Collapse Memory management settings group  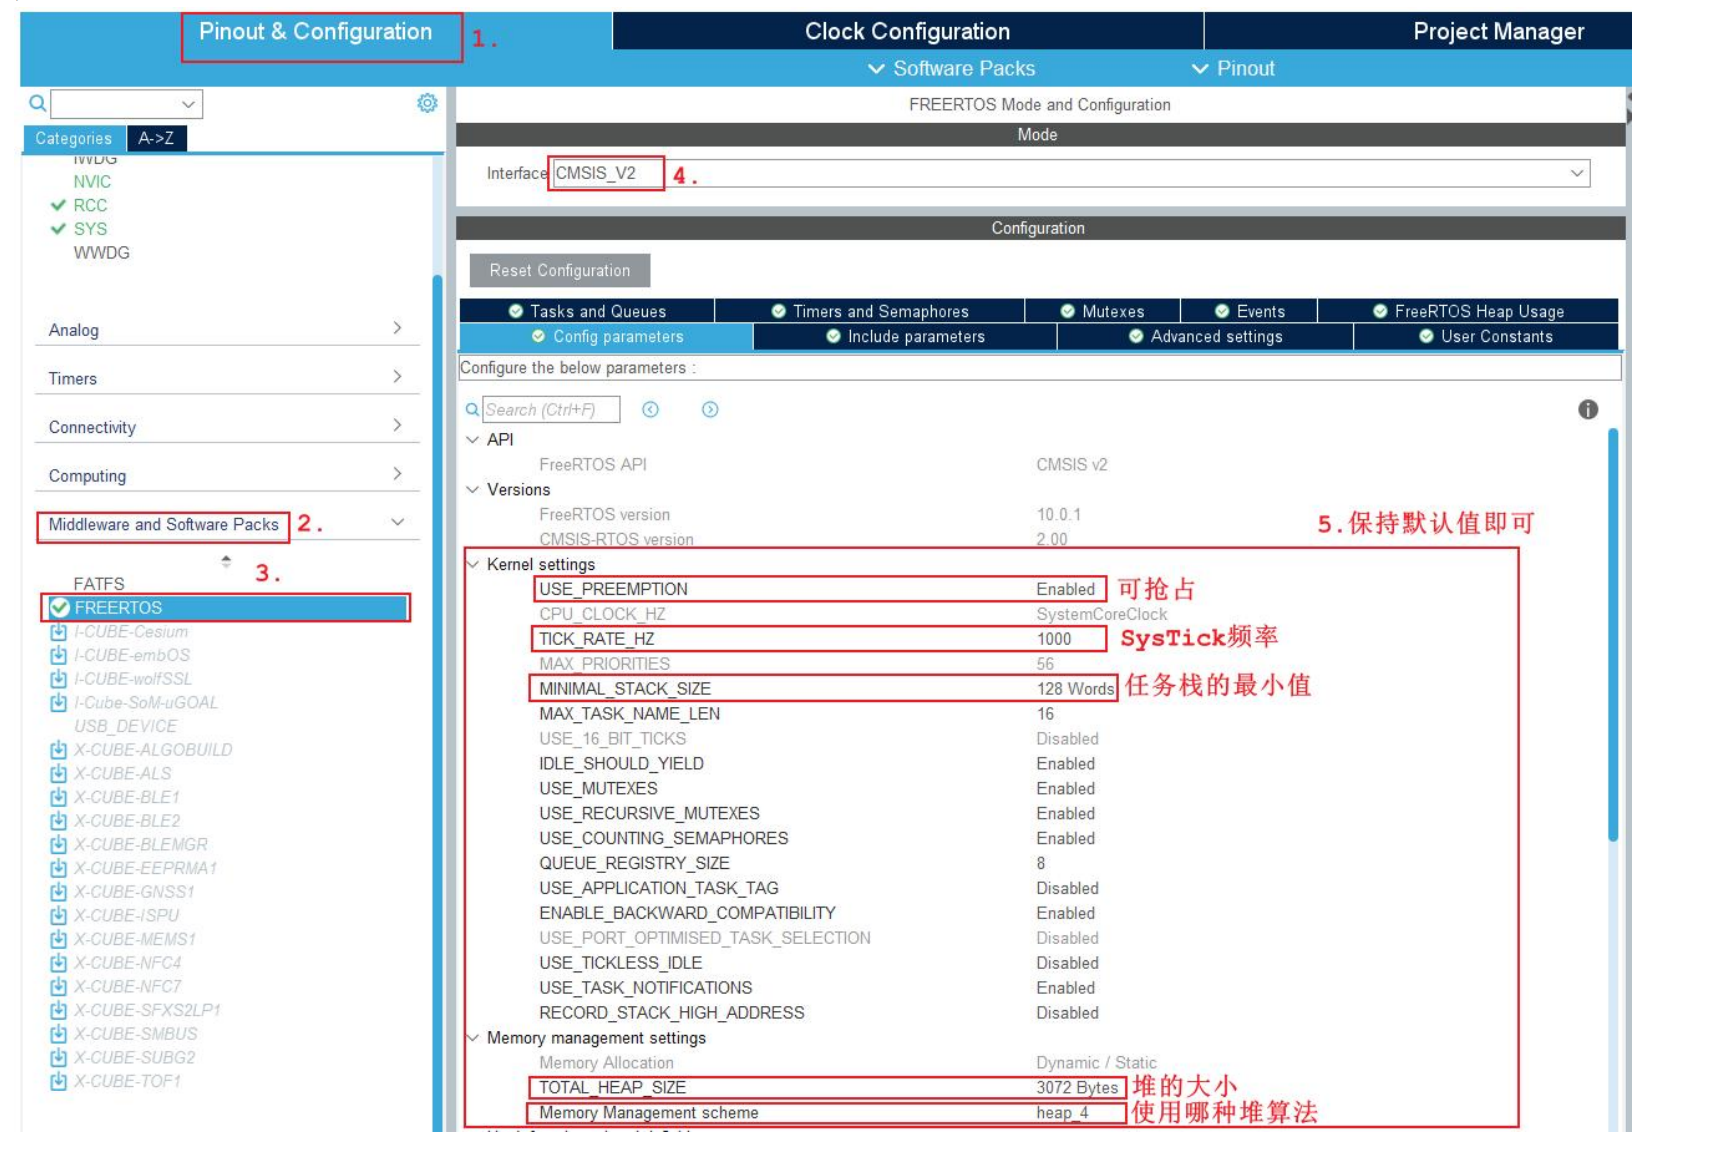pyautogui.click(x=472, y=1038)
